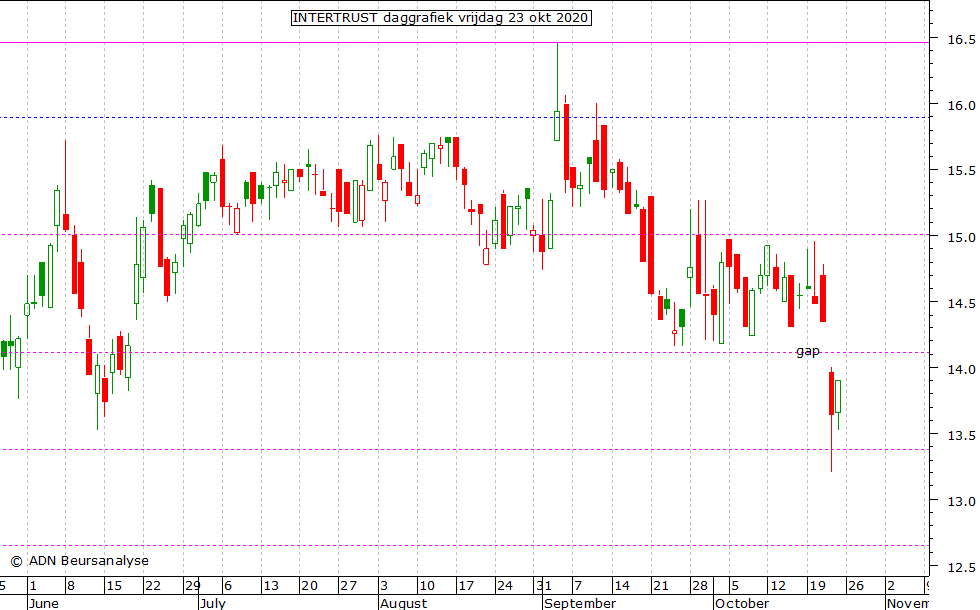980x610 pixels.
Task: Click the 14.0 price axis label
Action: pyautogui.click(x=961, y=369)
